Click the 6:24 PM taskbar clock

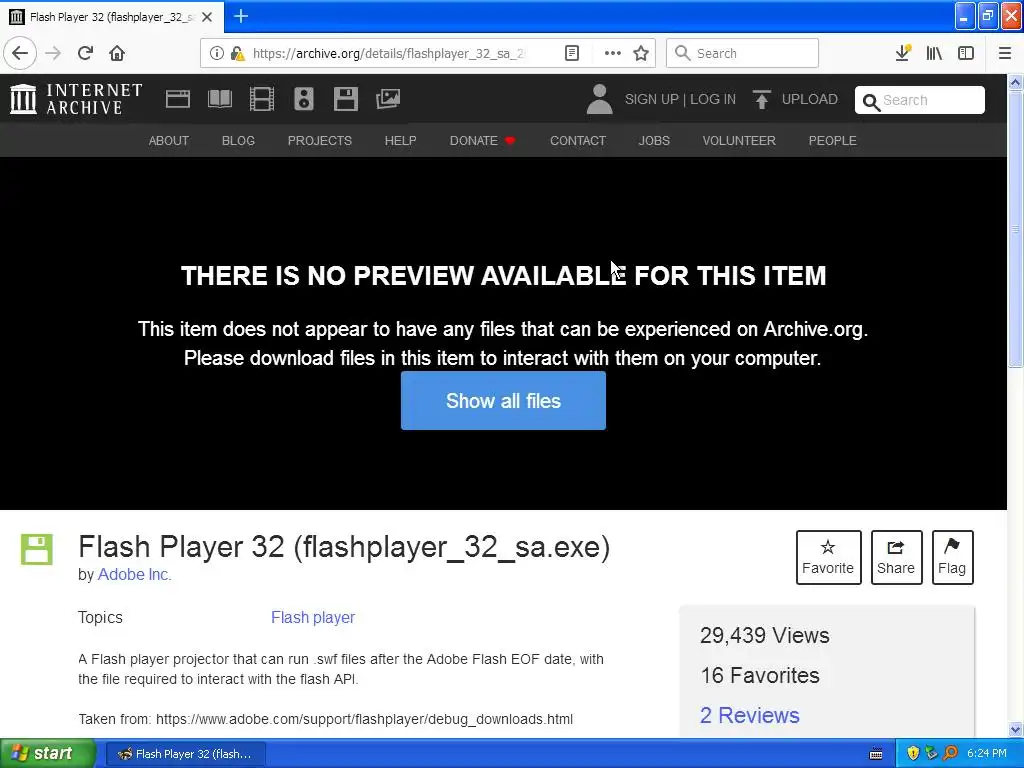pos(987,753)
